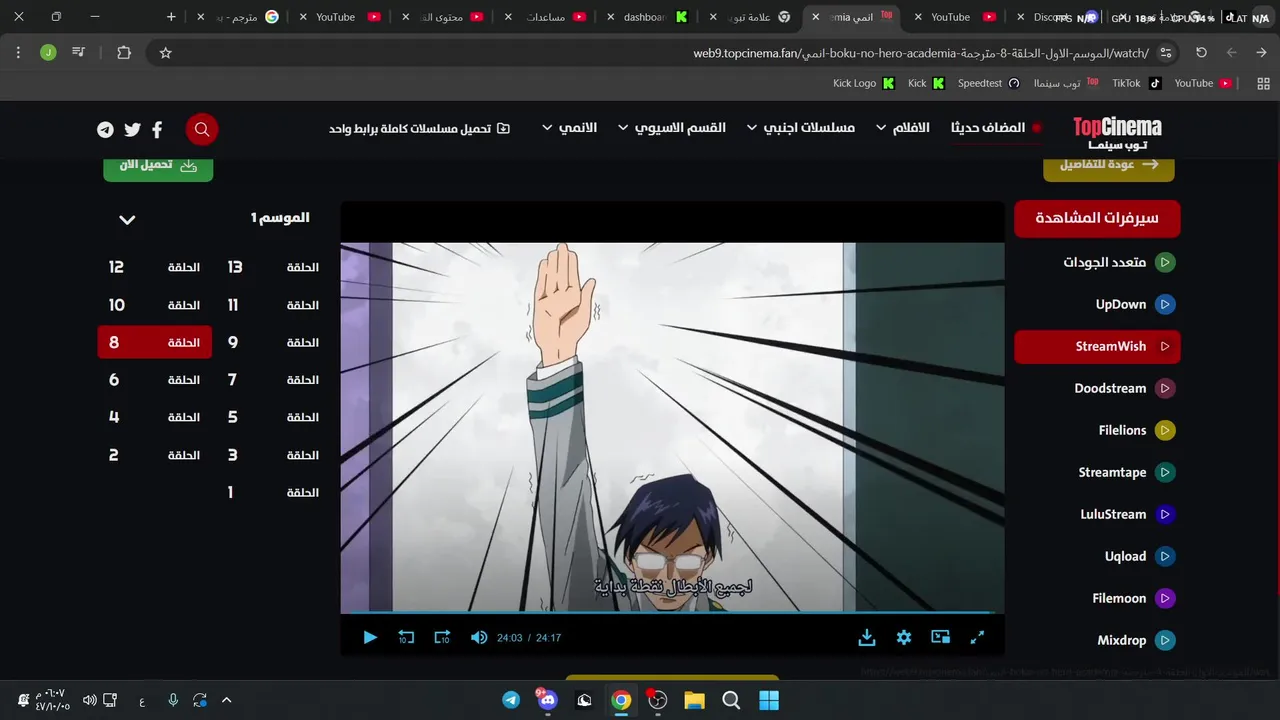Open File Explorer from the taskbar
The width and height of the screenshot is (1280, 720).
click(694, 700)
